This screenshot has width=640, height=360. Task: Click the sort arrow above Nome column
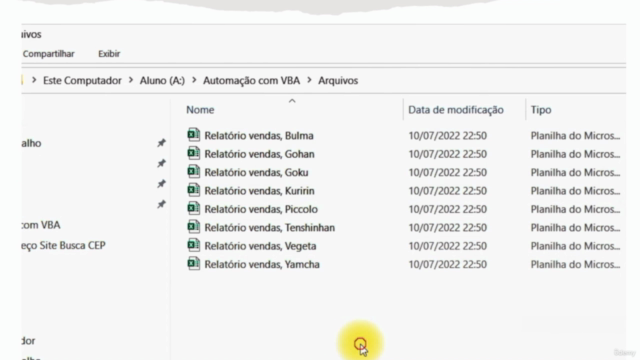pyautogui.click(x=292, y=101)
